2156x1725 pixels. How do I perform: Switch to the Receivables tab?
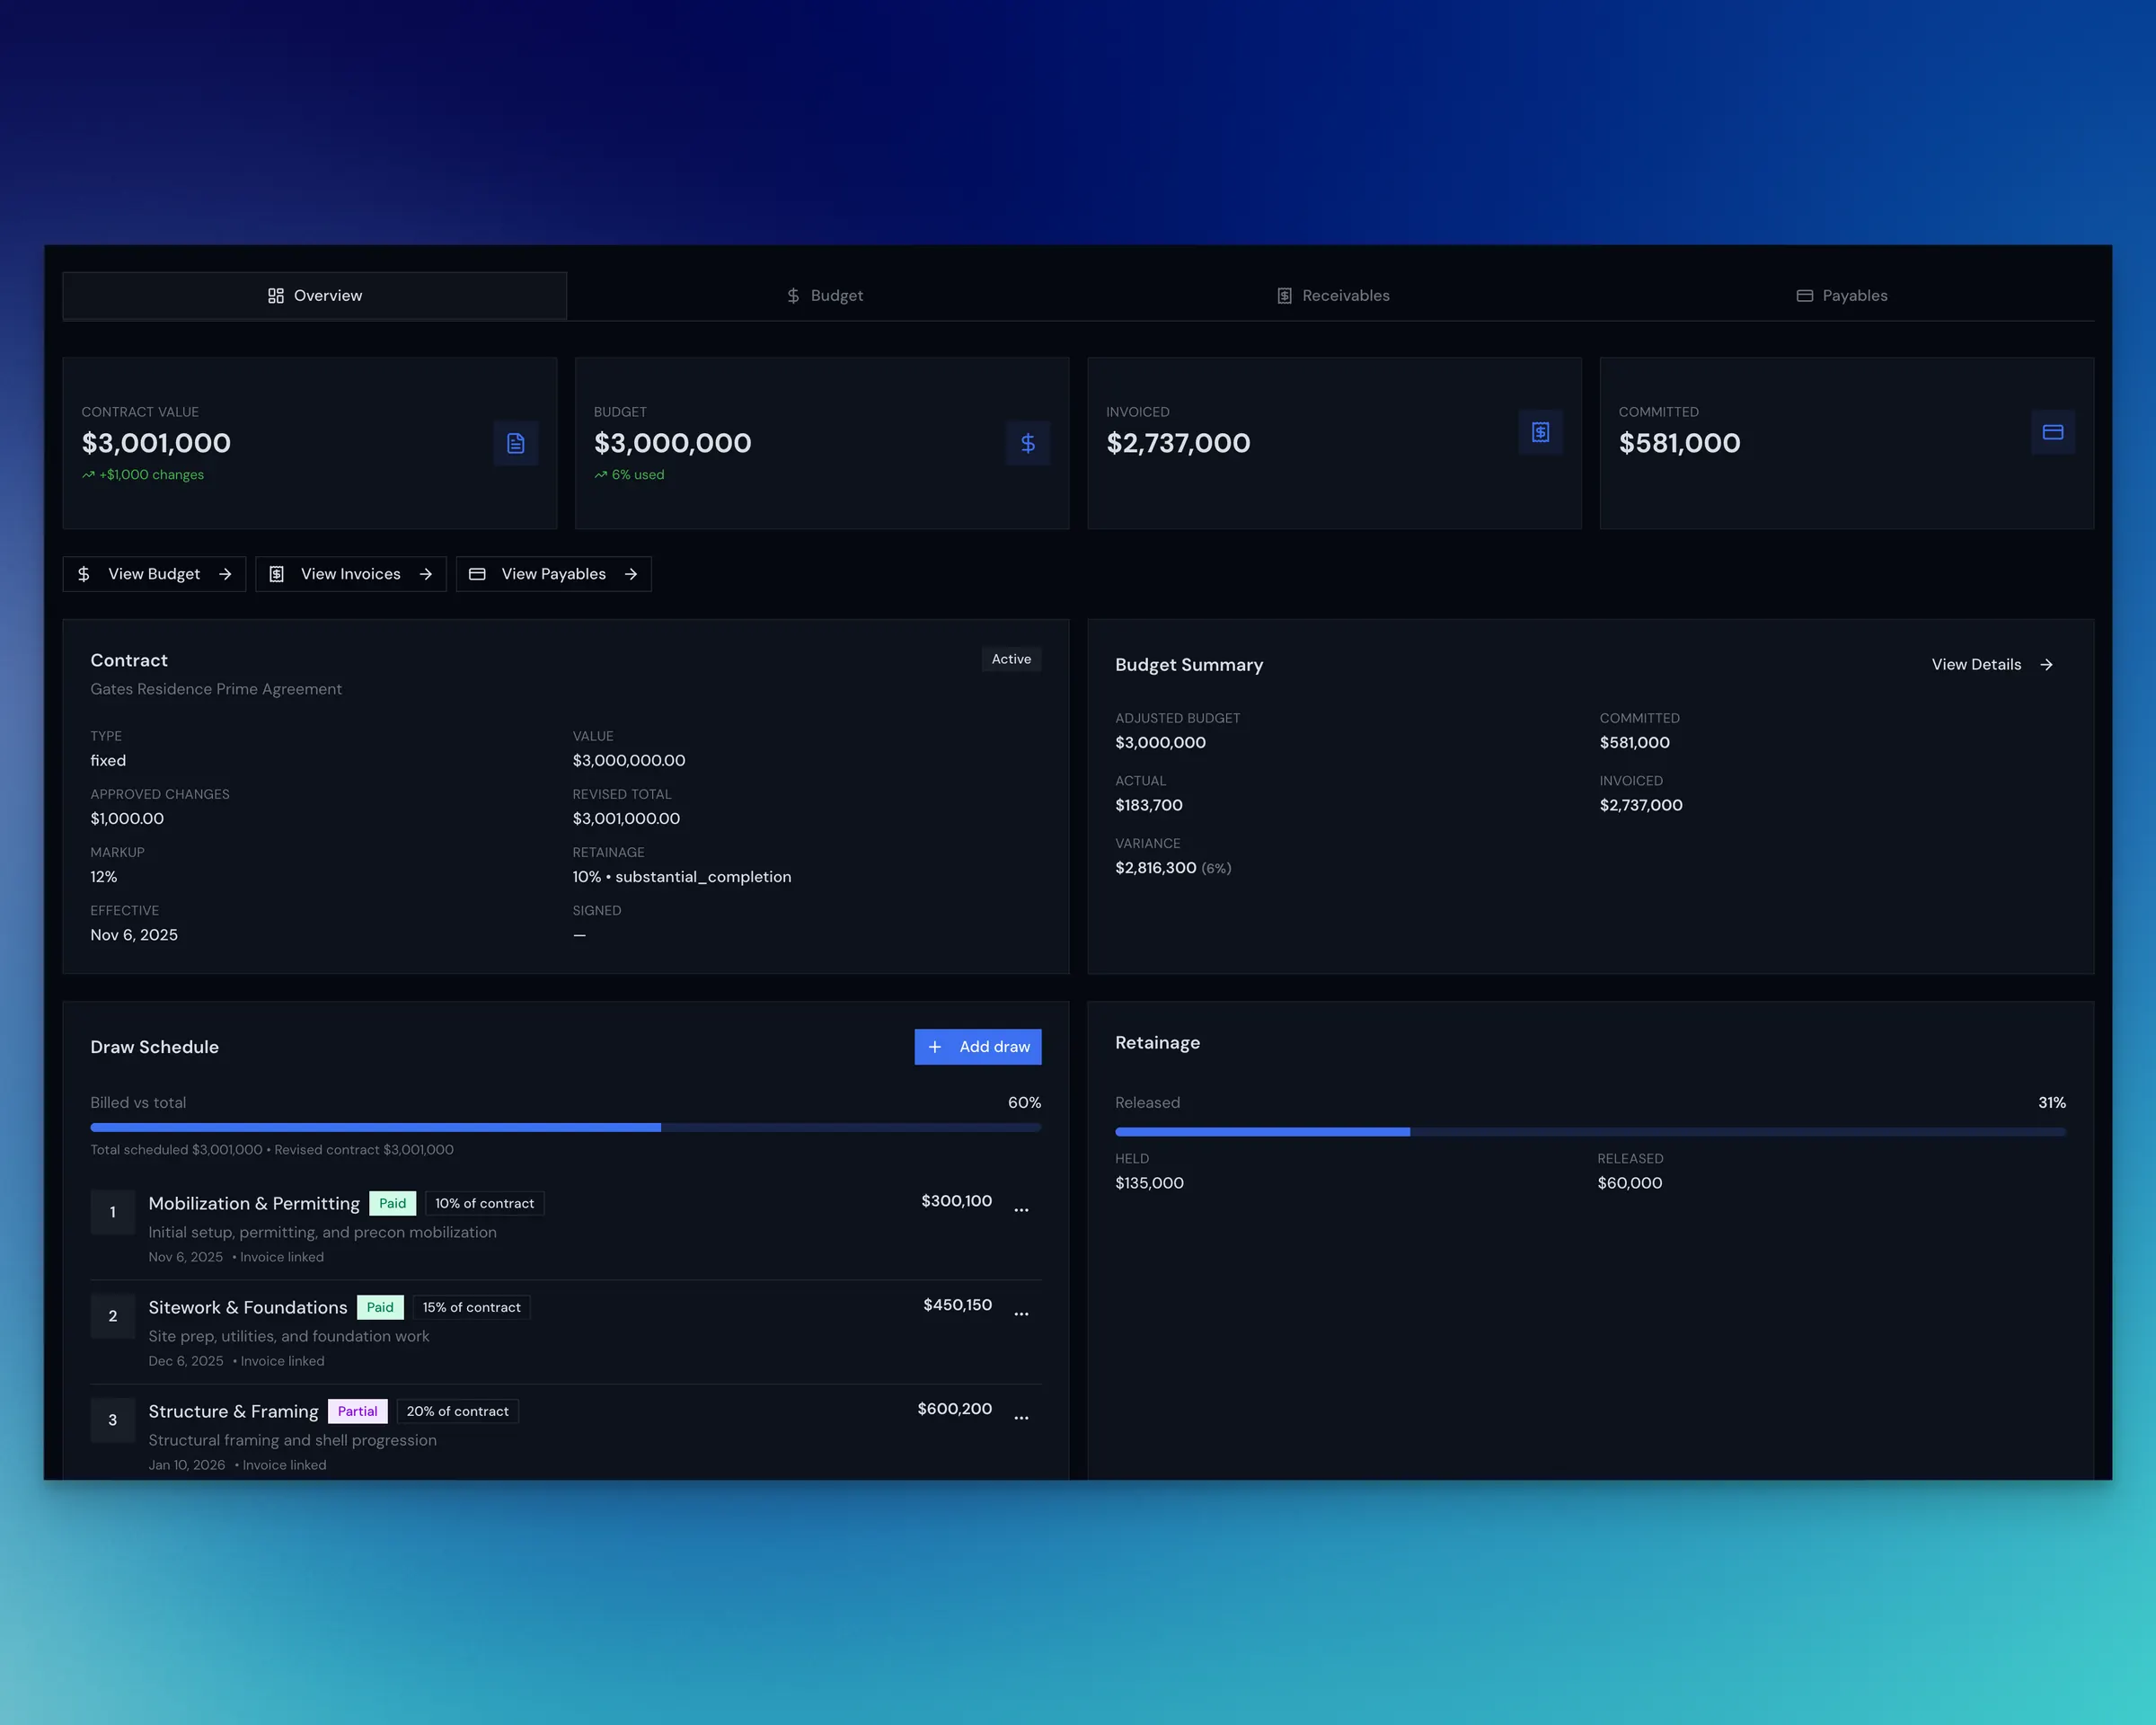coord(1332,295)
